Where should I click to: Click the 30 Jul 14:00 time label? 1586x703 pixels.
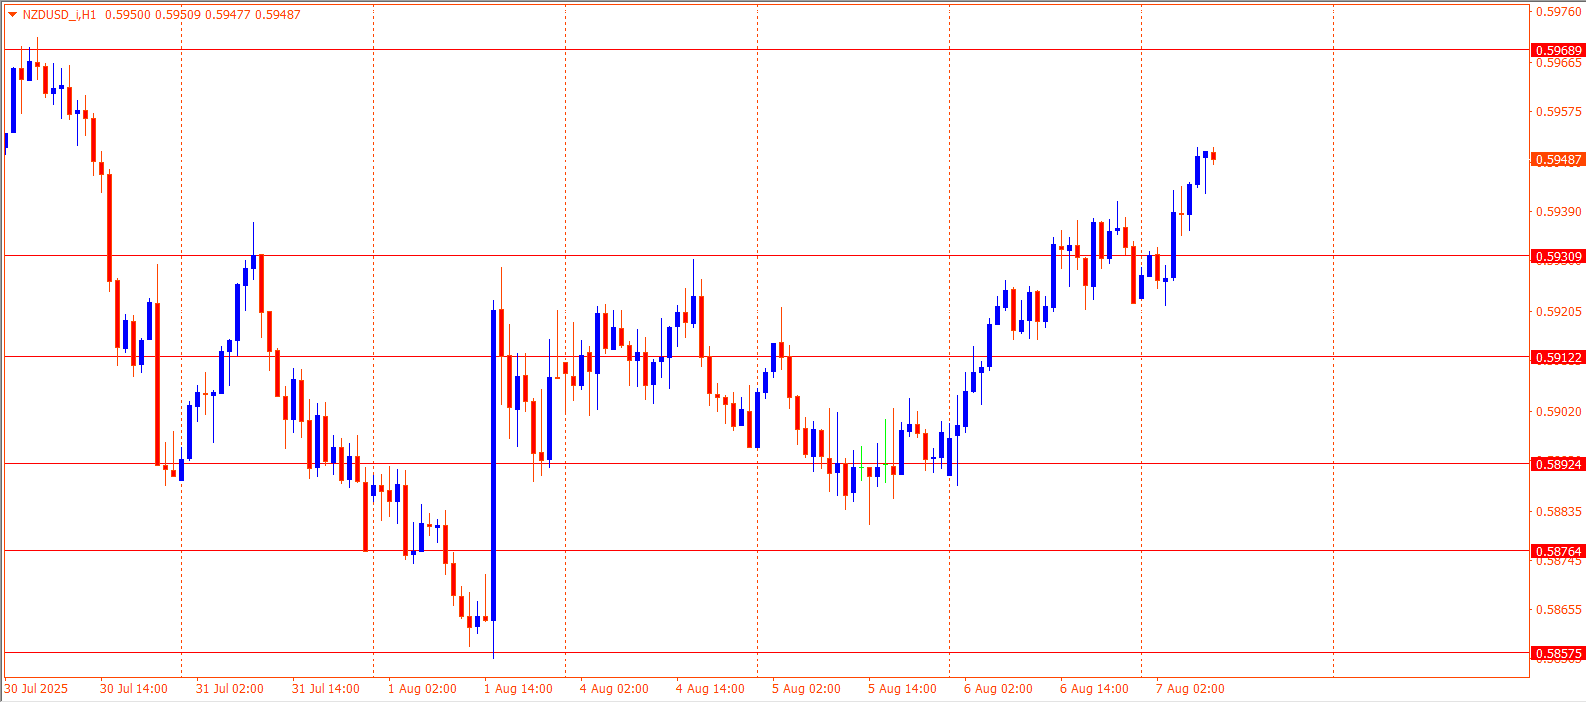point(134,689)
